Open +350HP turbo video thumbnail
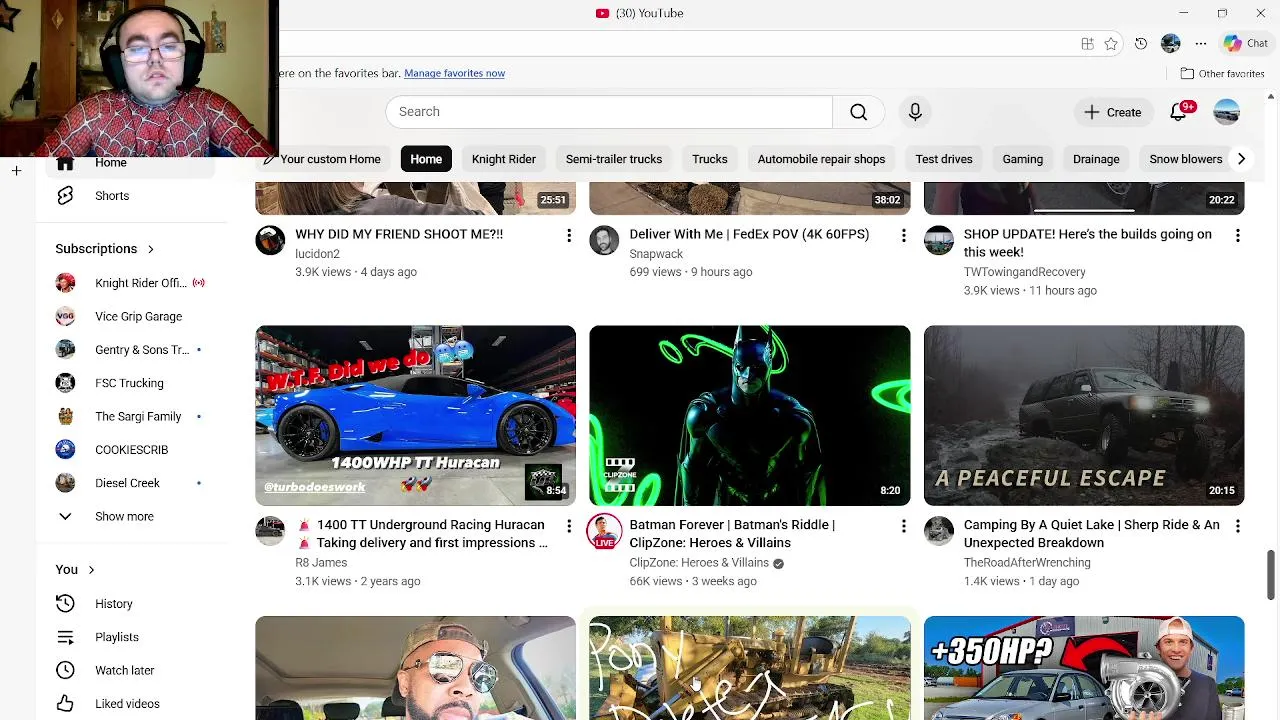This screenshot has width=1280, height=720. click(x=1084, y=667)
